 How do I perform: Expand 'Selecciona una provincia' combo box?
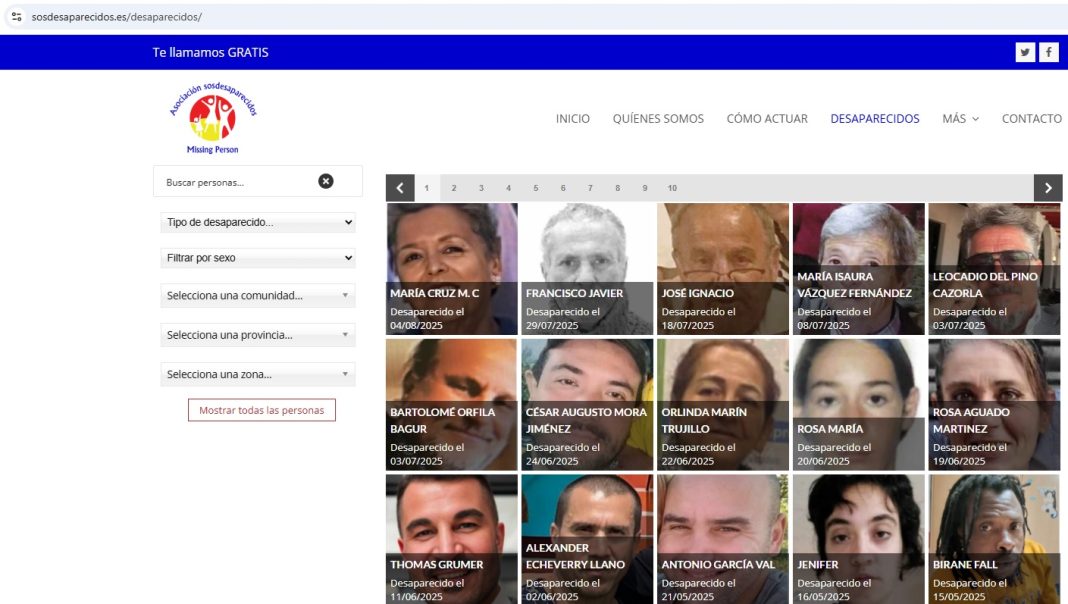click(258, 335)
